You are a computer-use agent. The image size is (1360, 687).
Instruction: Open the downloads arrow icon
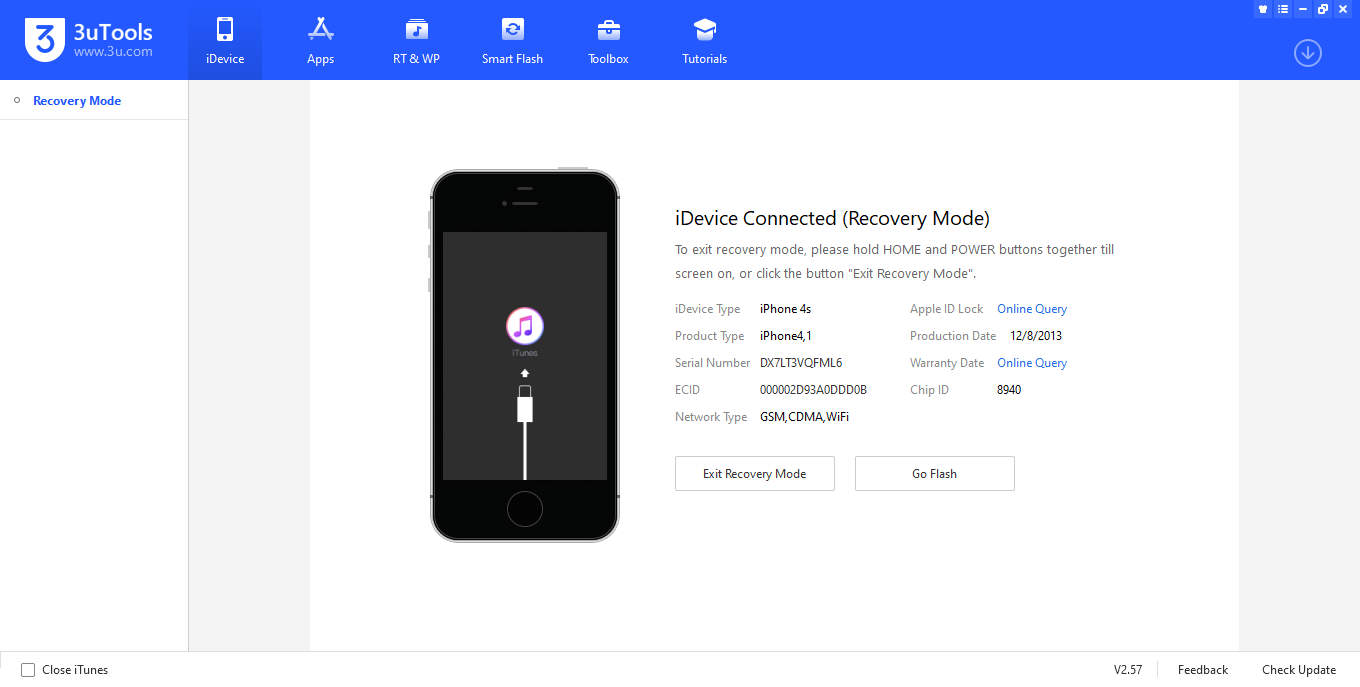[1308, 53]
